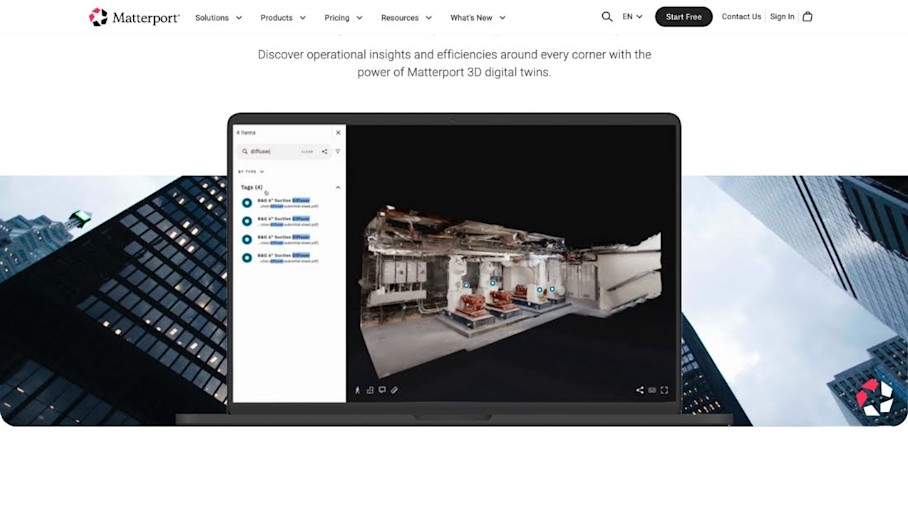
Task: Click the rightmost tag marker on the model
Action: point(552,288)
